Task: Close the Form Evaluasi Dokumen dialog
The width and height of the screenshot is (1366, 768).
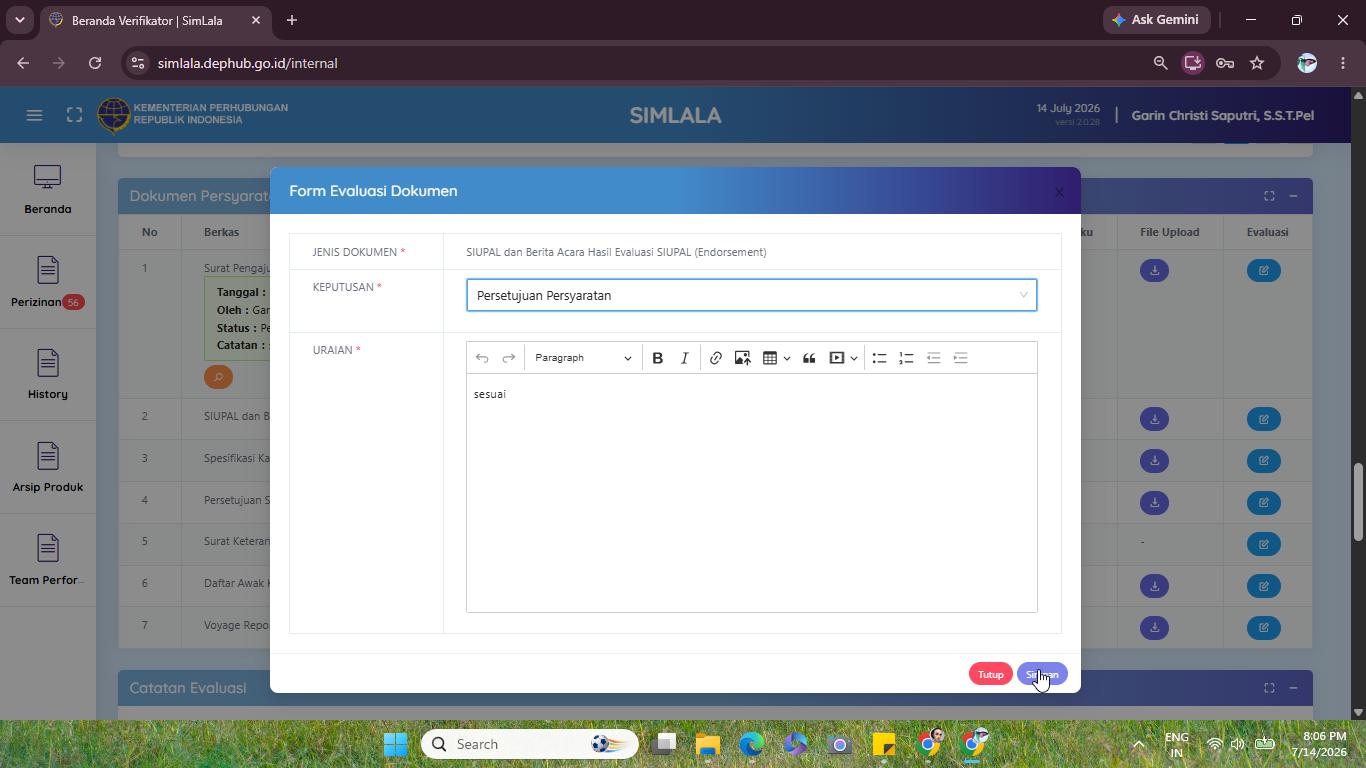Action: click(x=1059, y=192)
